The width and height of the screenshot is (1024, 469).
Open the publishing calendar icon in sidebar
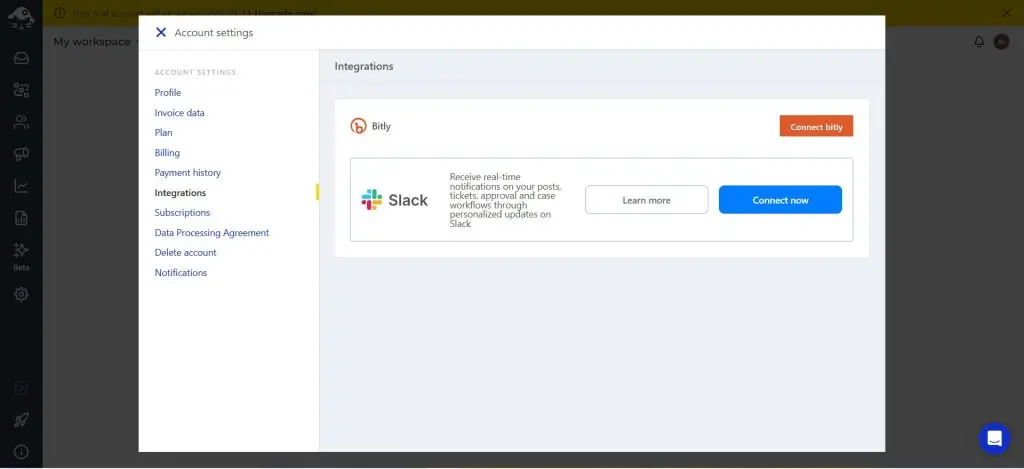point(21,89)
